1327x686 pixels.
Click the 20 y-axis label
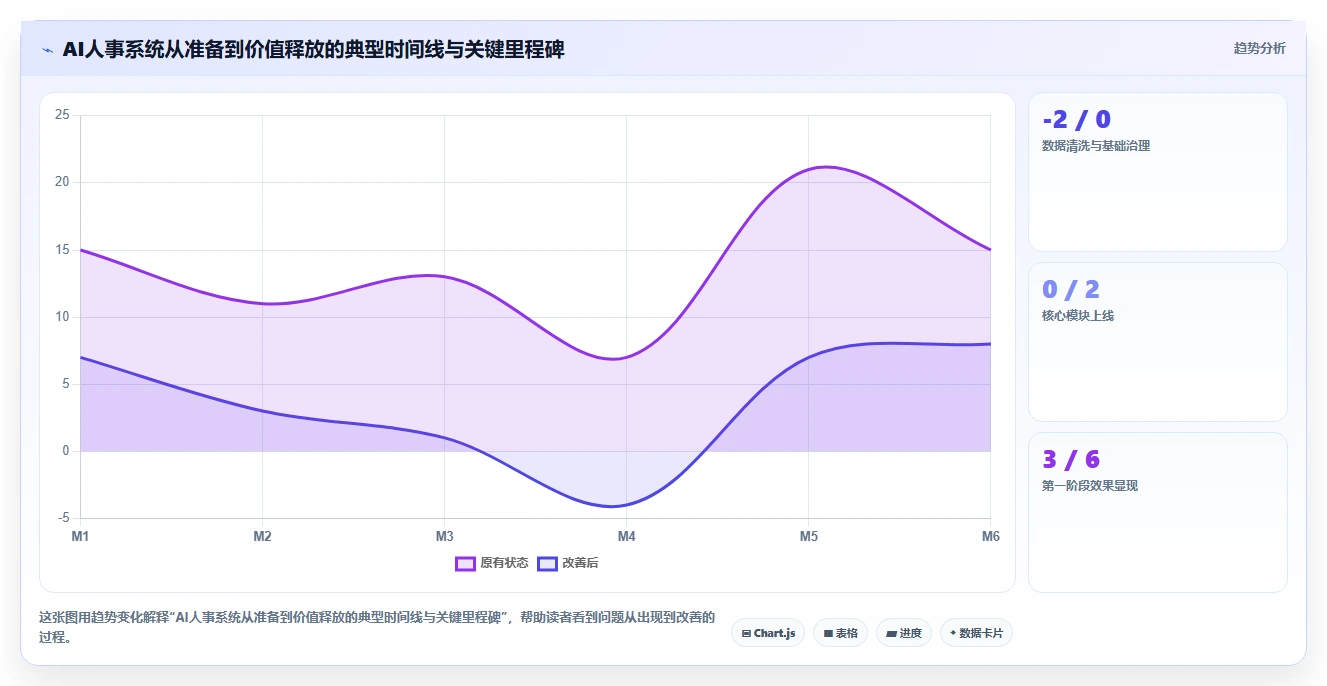coord(62,182)
